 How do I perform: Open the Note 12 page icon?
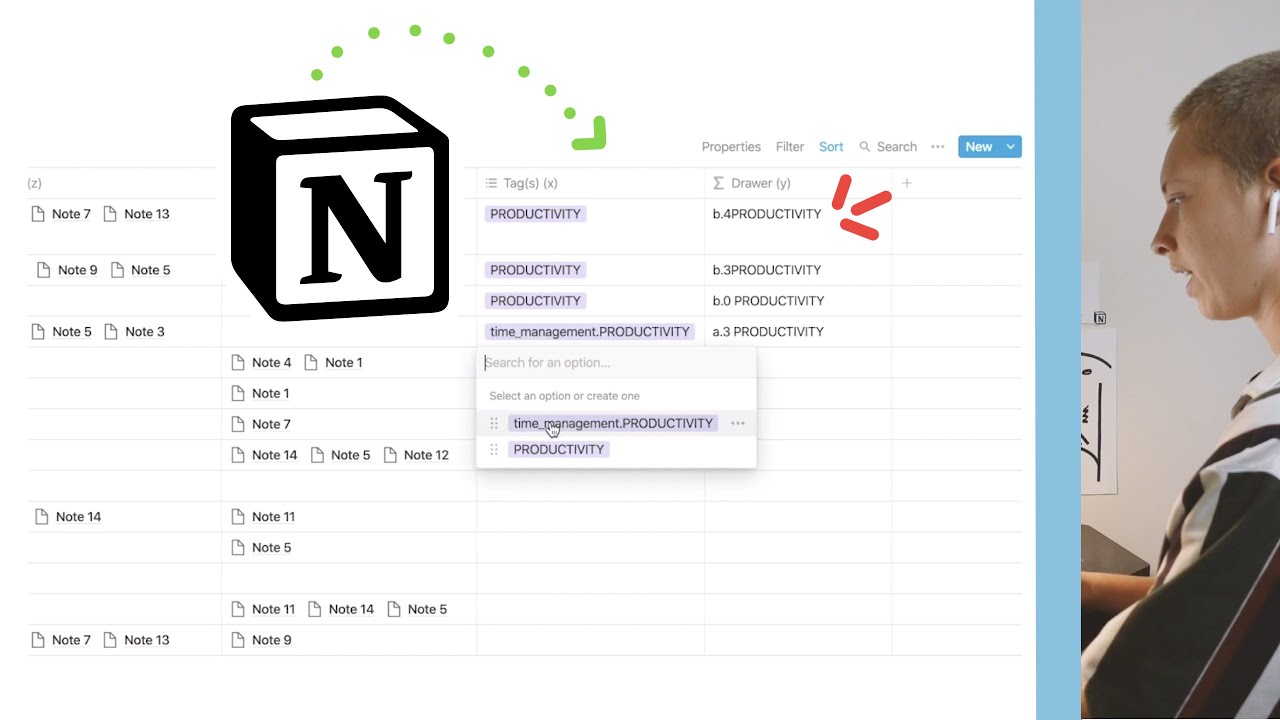391,454
